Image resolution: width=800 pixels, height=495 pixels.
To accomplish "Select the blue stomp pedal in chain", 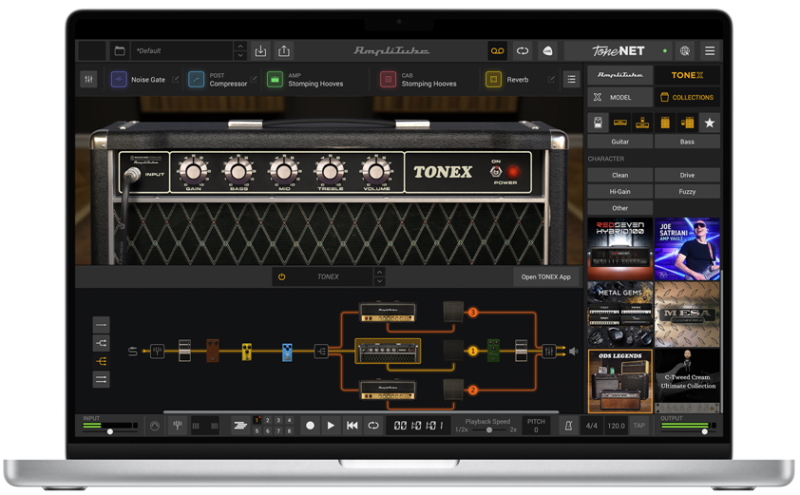I will [287, 352].
